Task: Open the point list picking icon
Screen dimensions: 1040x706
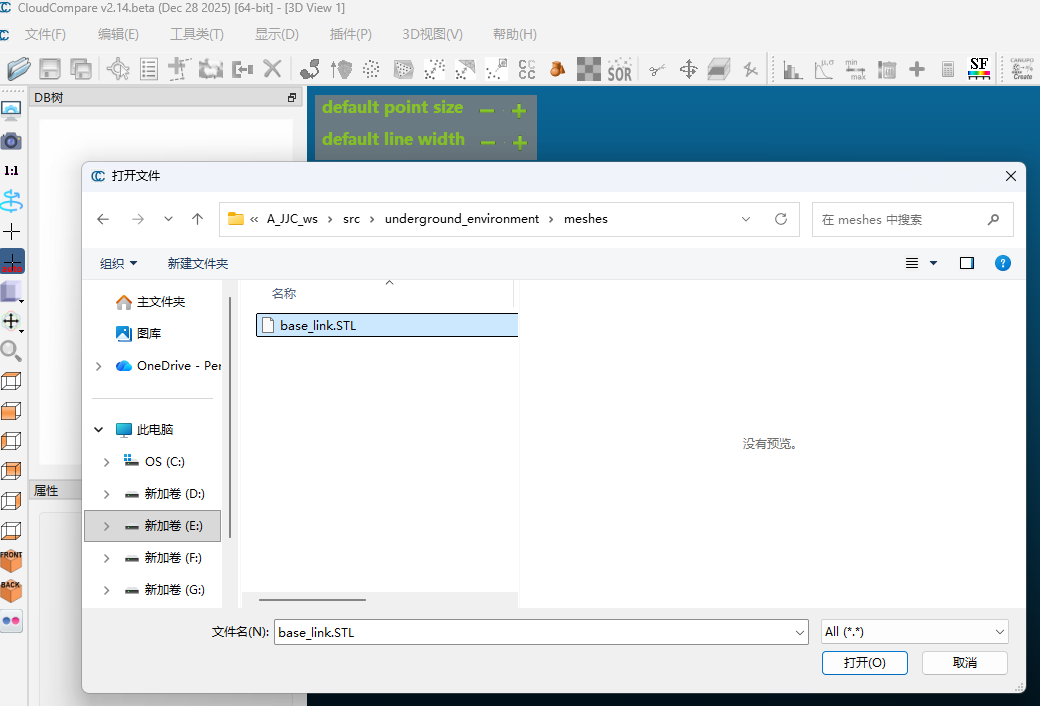Action: point(149,69)
